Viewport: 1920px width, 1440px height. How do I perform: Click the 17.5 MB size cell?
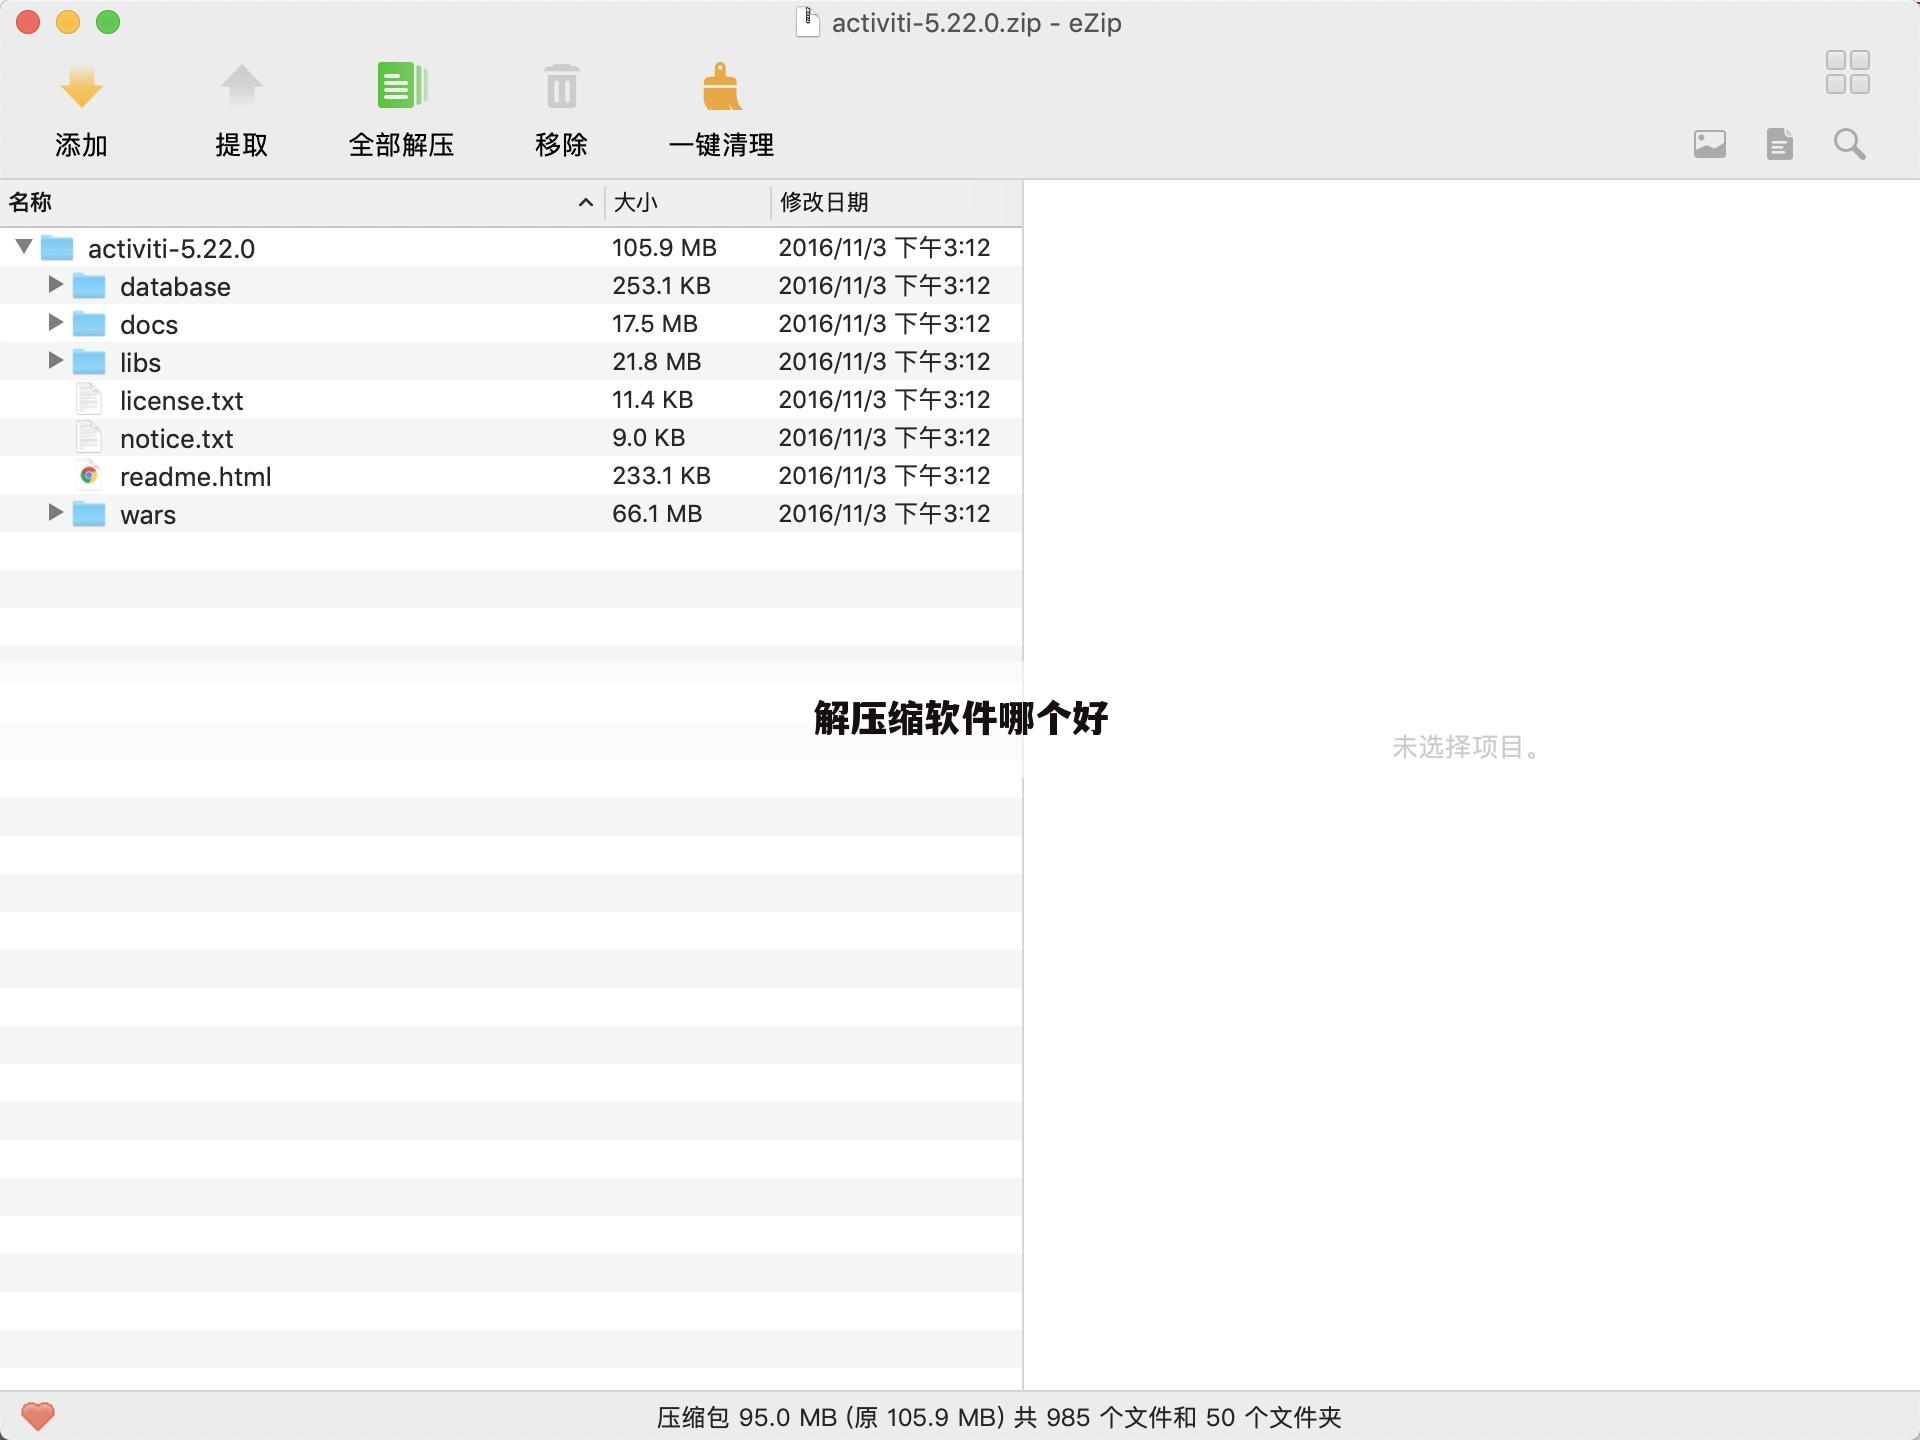pos(655,323)
